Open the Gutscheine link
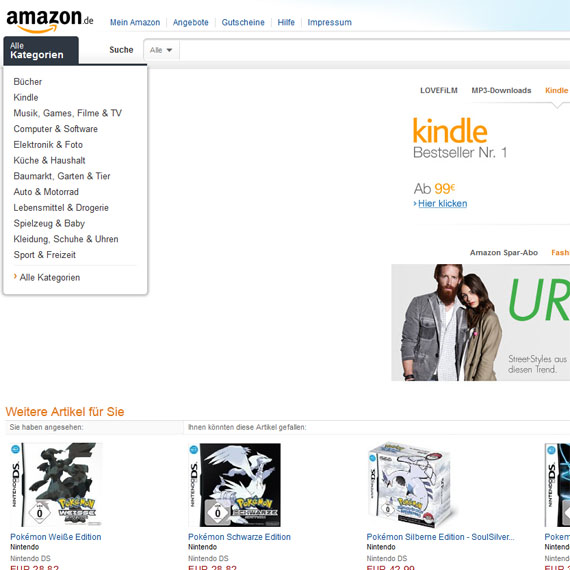570x570 pixels. click(x=243, y=23)
